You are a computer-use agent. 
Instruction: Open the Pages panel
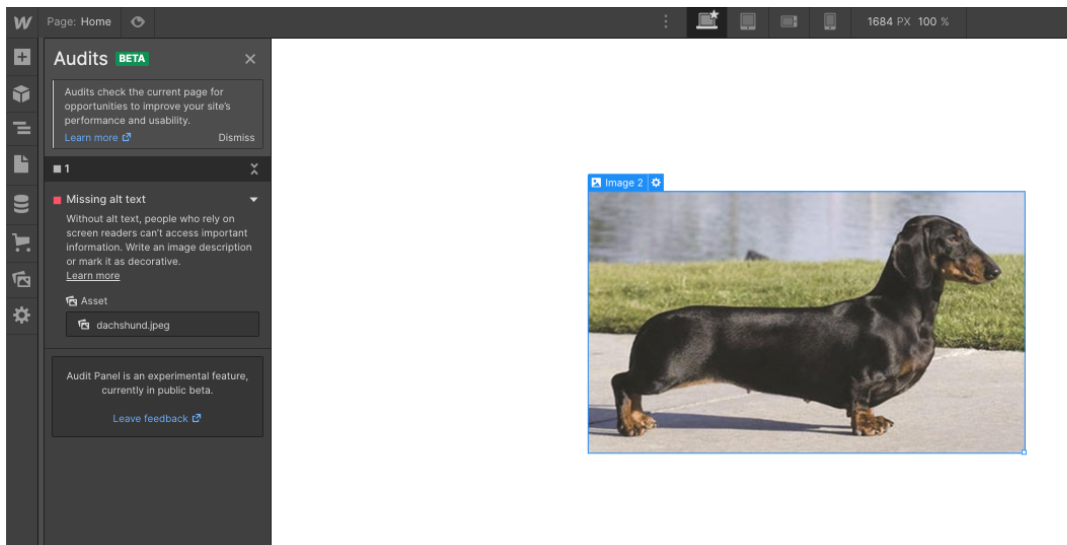tap(22, 164)
